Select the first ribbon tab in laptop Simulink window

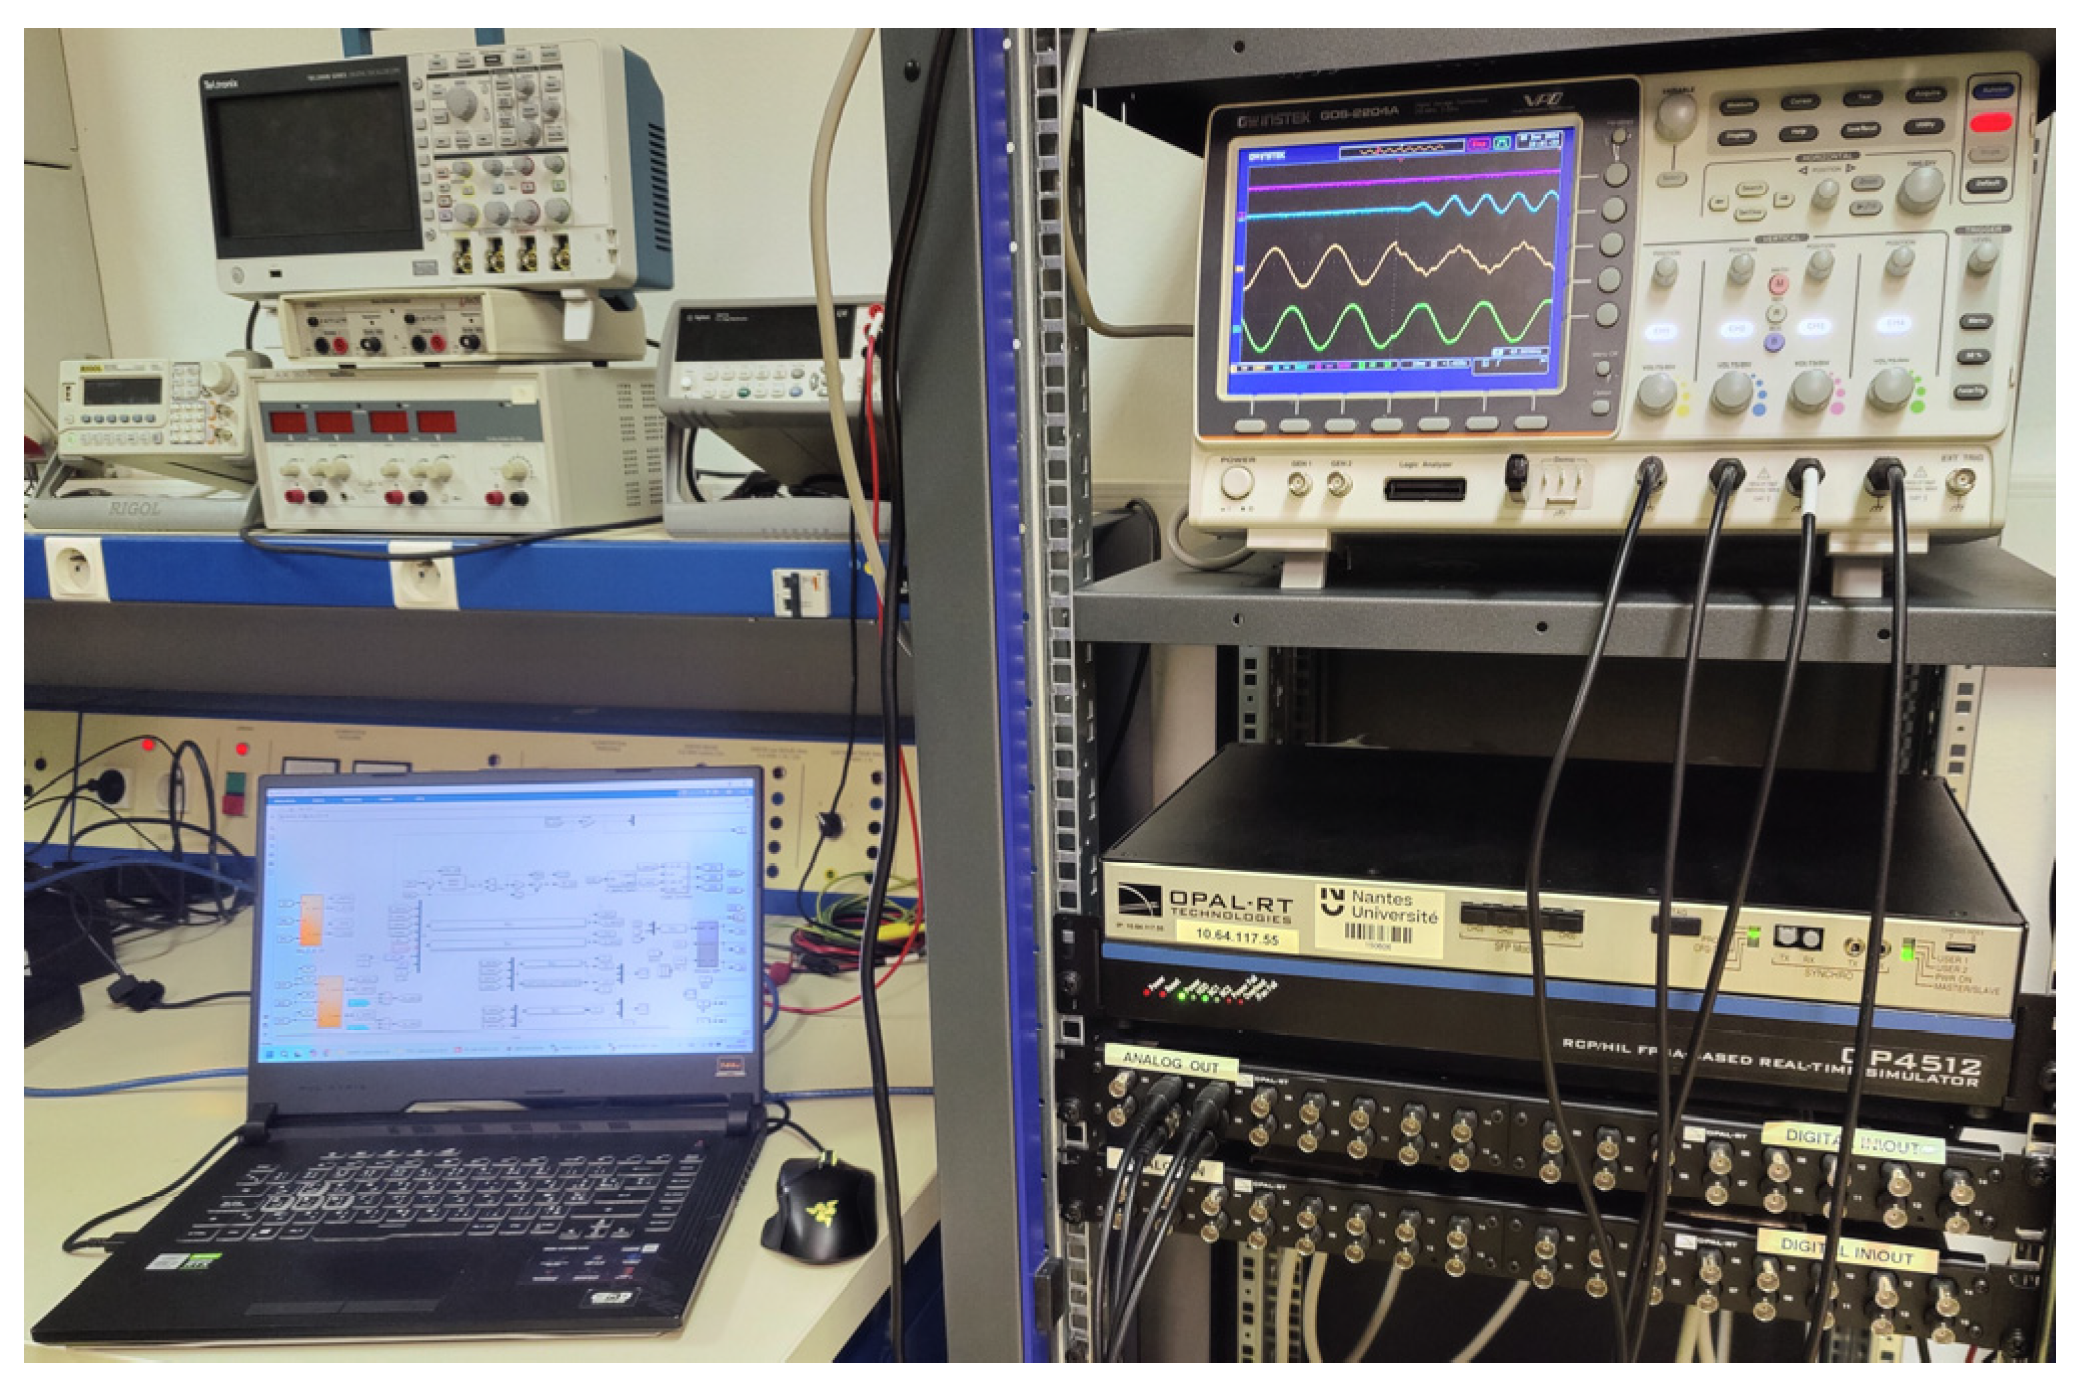285,800
